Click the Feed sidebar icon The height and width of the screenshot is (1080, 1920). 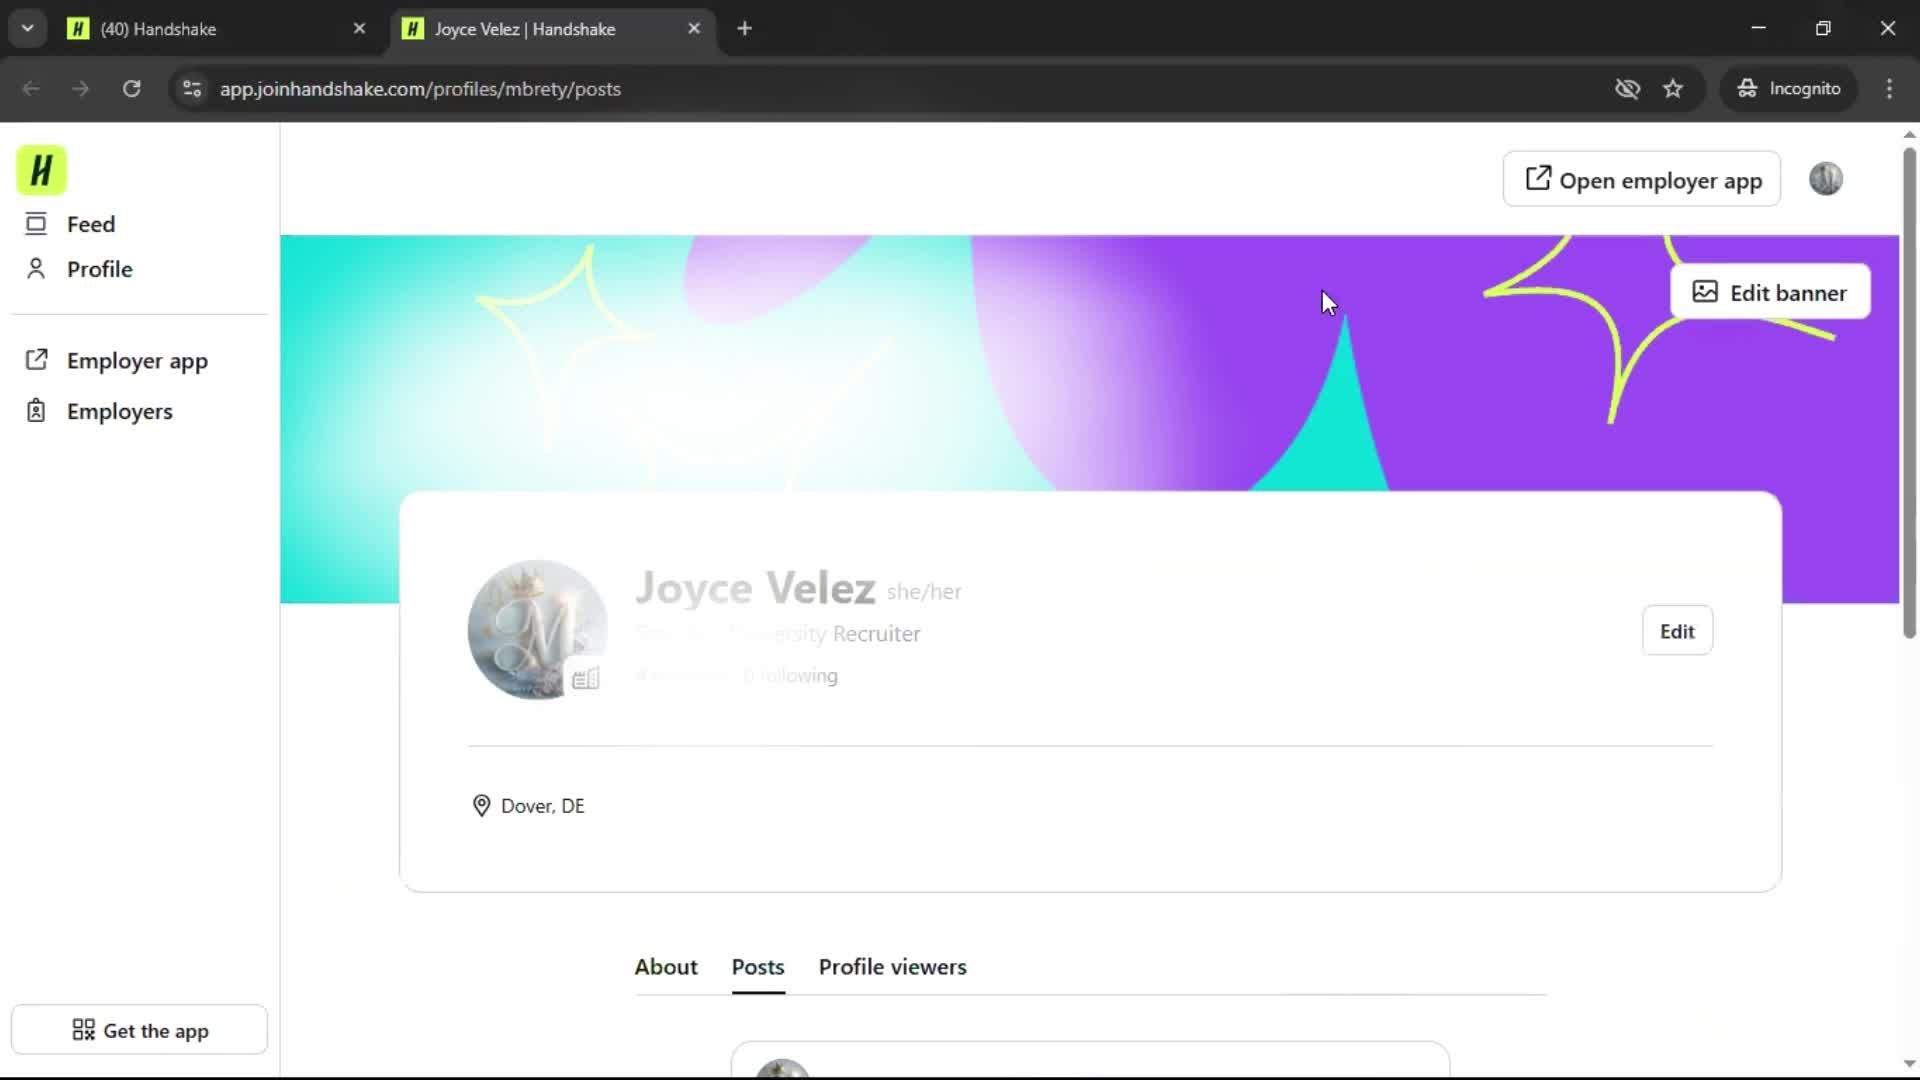pyautogui.click(x=36, y=224)
